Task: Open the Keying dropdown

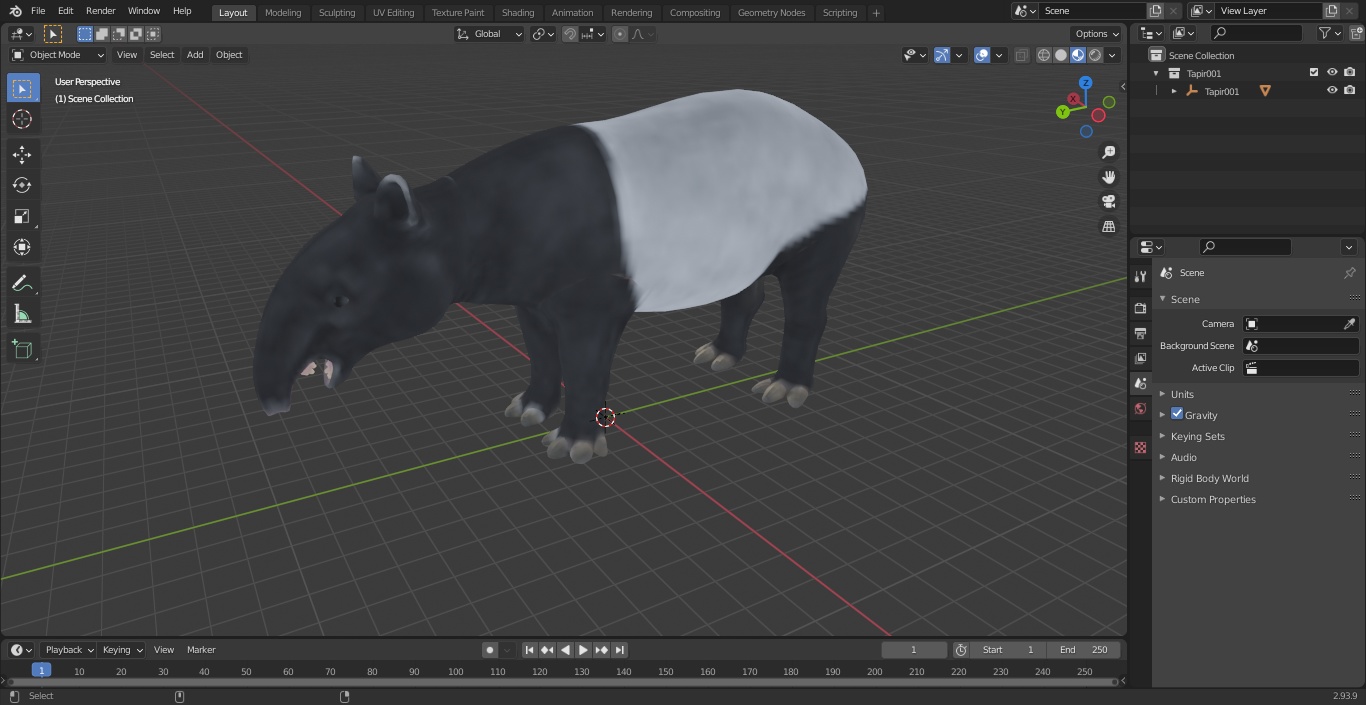Action: pos(121,650)
